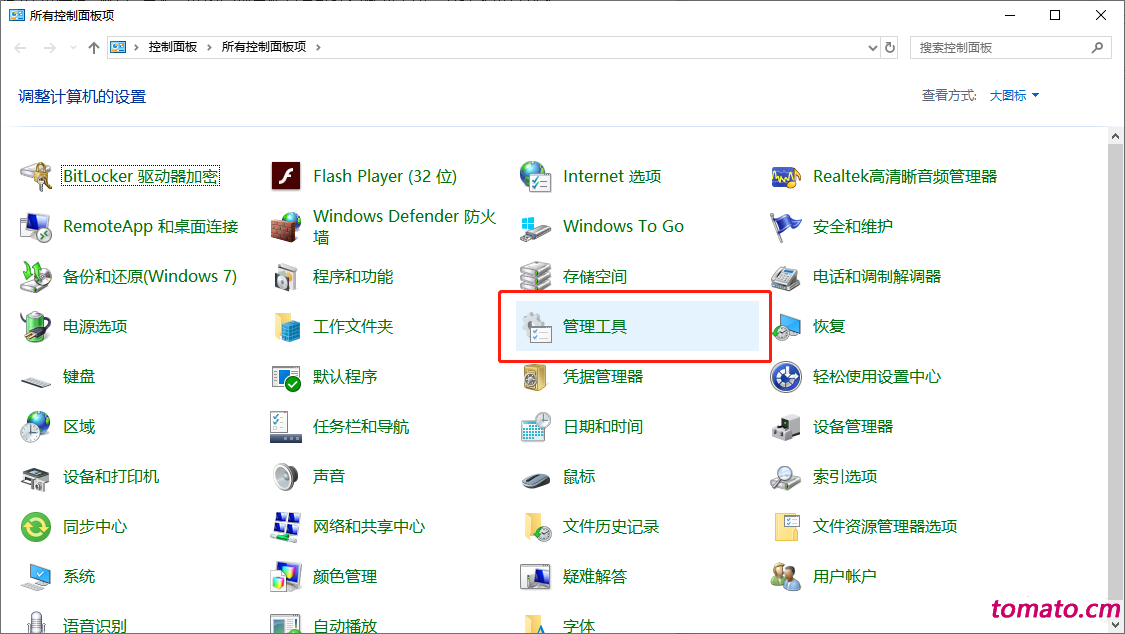Focus the 搜索控制面板 search box
1125x634 pixels.
(1011, 48)
